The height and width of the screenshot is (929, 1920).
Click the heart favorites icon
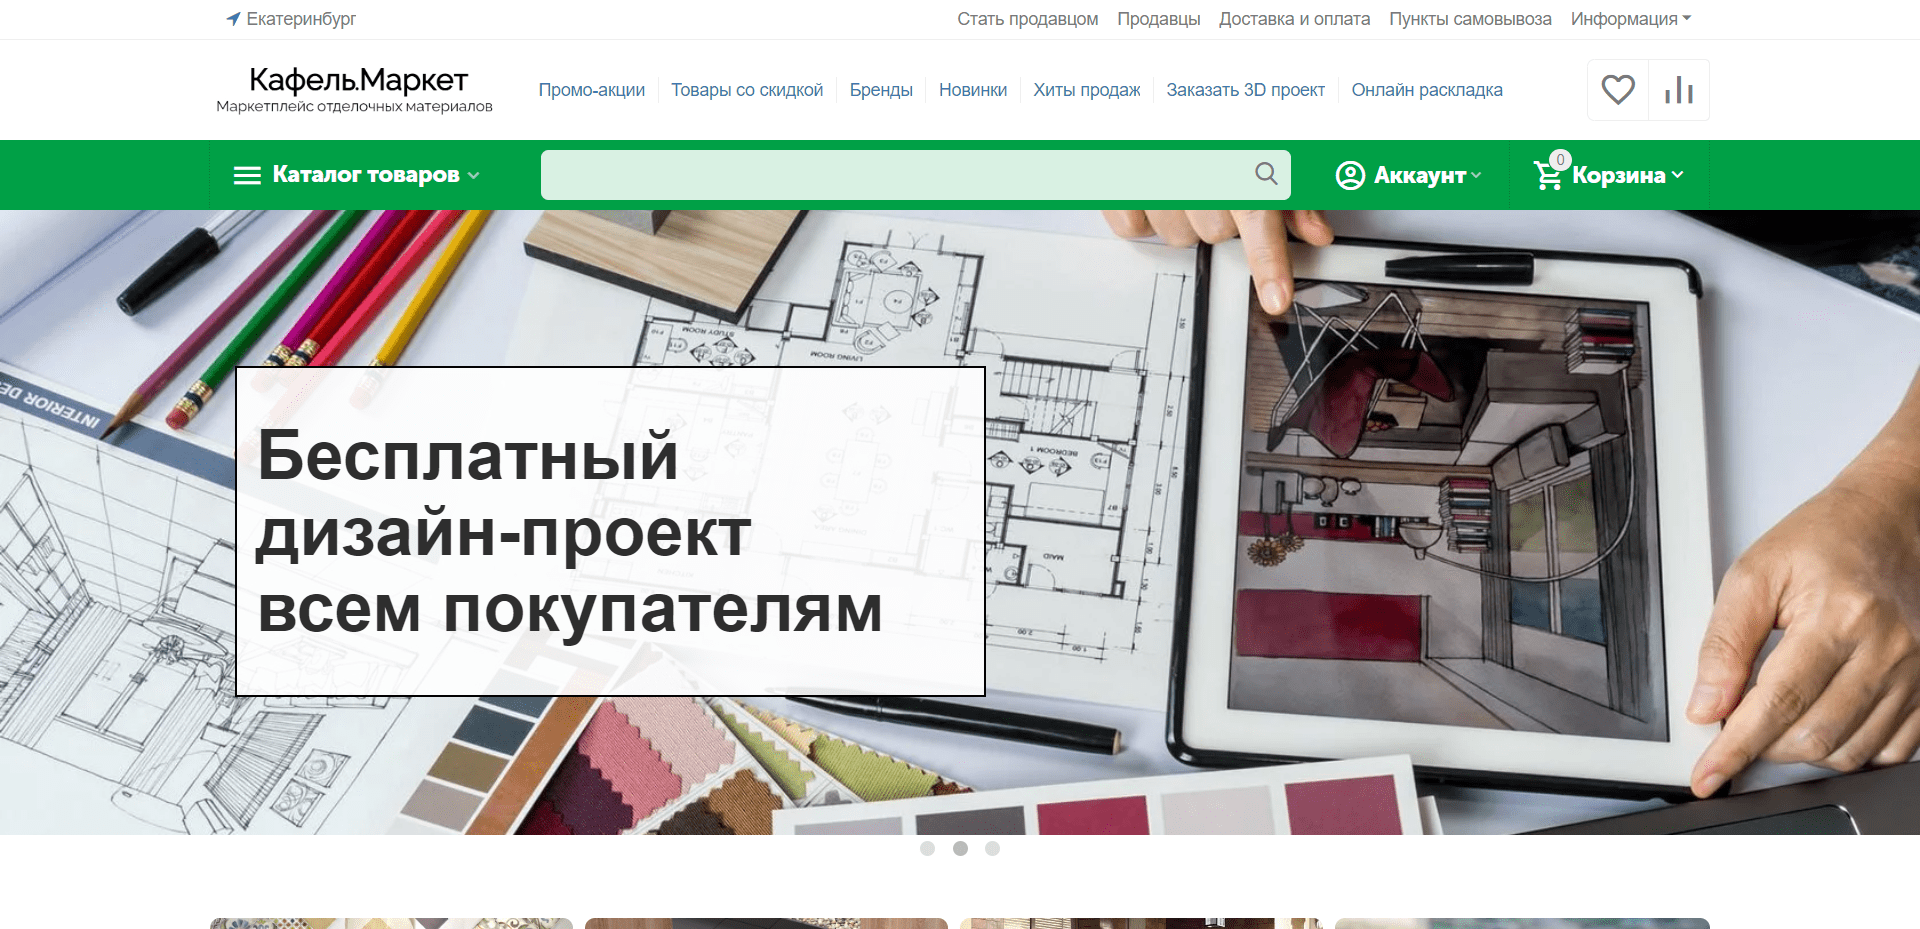tap(1617, 90)
